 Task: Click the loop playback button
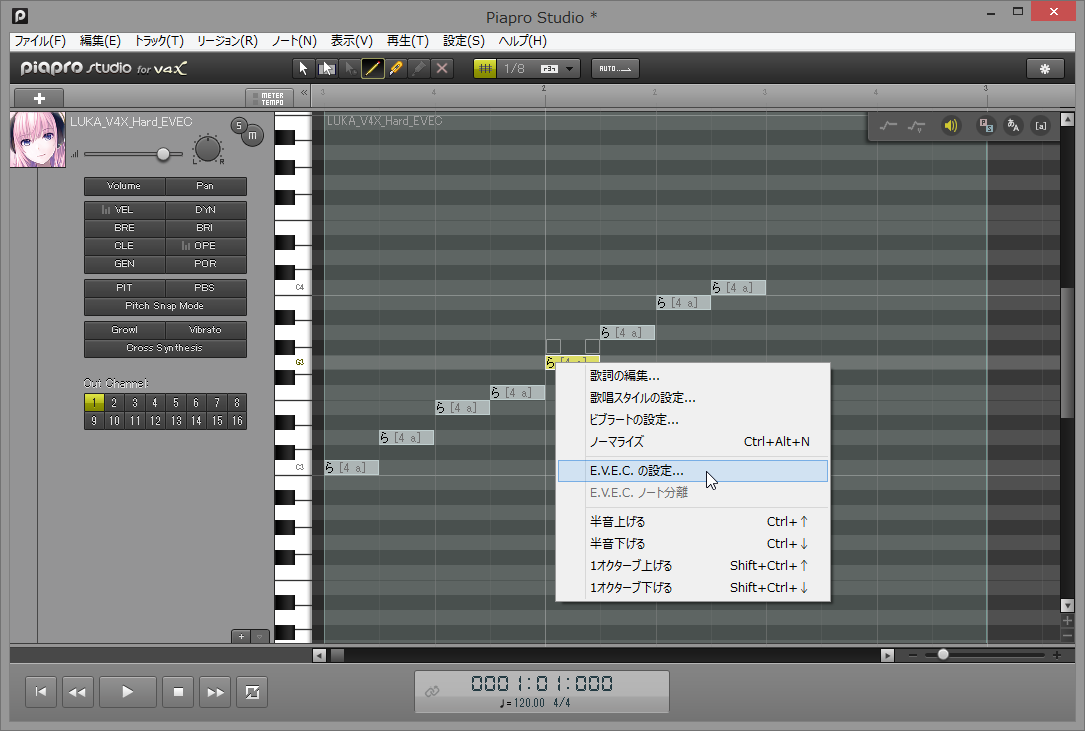point(253,692)
